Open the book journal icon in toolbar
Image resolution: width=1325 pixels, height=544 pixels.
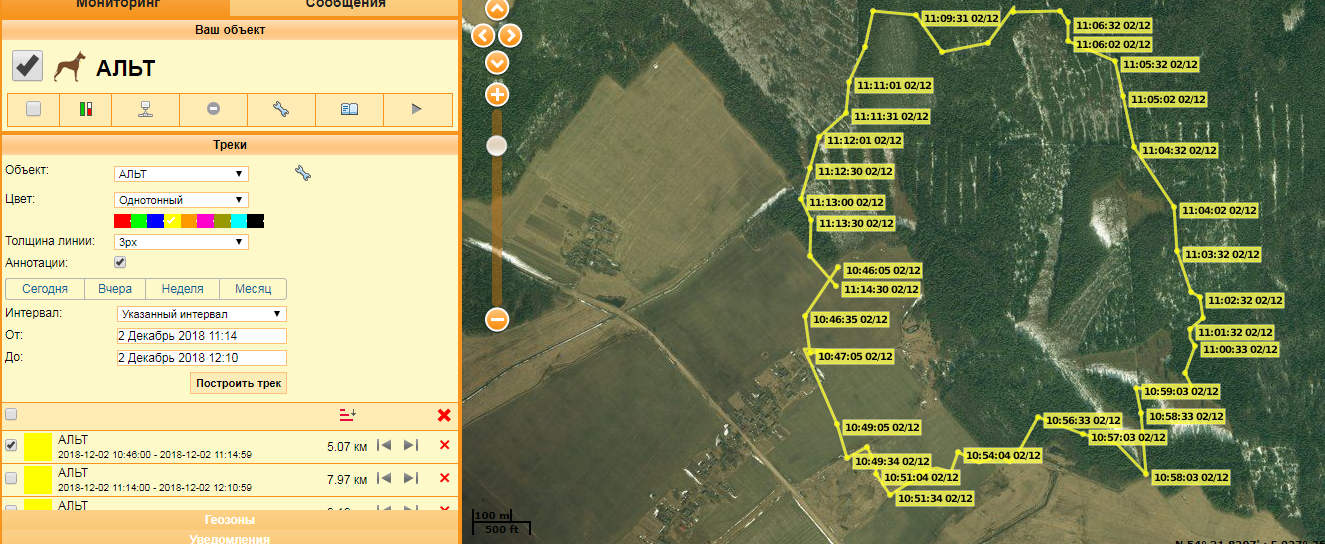tap(349, 109)
